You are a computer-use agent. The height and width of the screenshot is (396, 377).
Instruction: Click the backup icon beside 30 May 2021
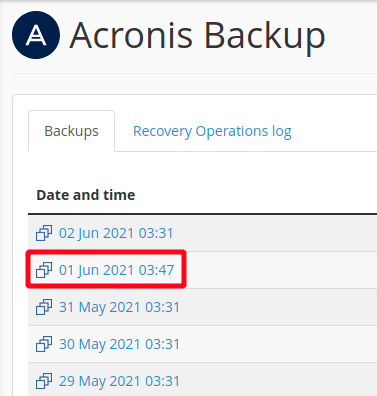coord(44,344)
